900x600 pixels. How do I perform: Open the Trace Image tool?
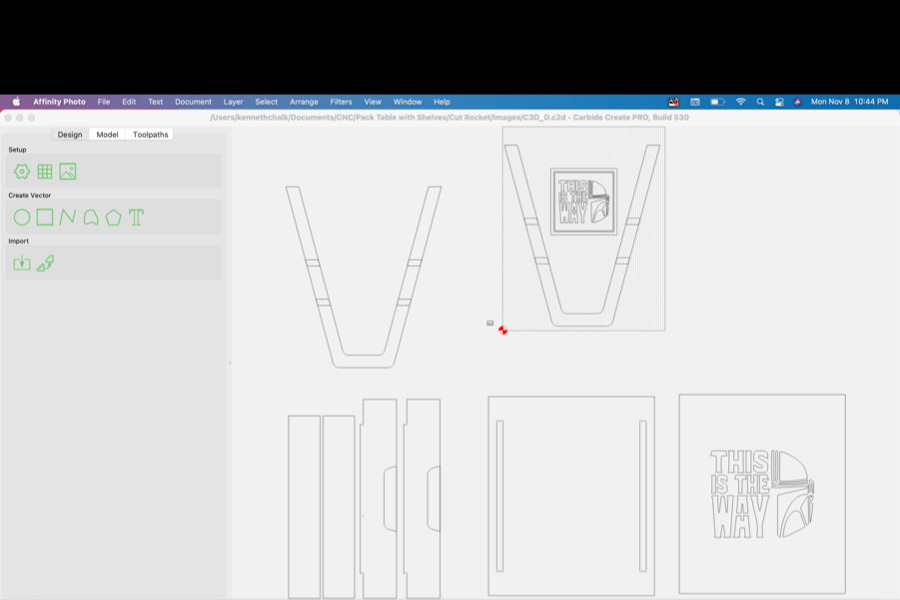(x=45, y=264)
